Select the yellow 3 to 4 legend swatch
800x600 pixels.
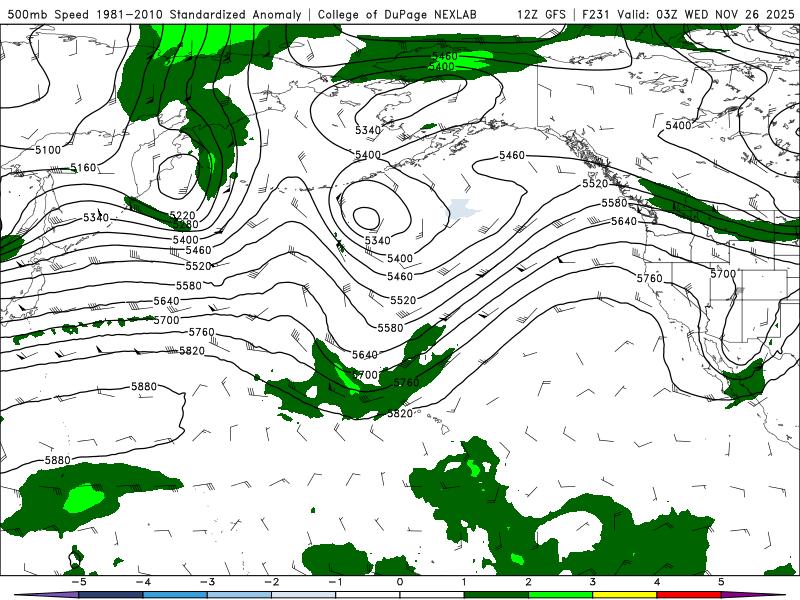click(625, 595)
